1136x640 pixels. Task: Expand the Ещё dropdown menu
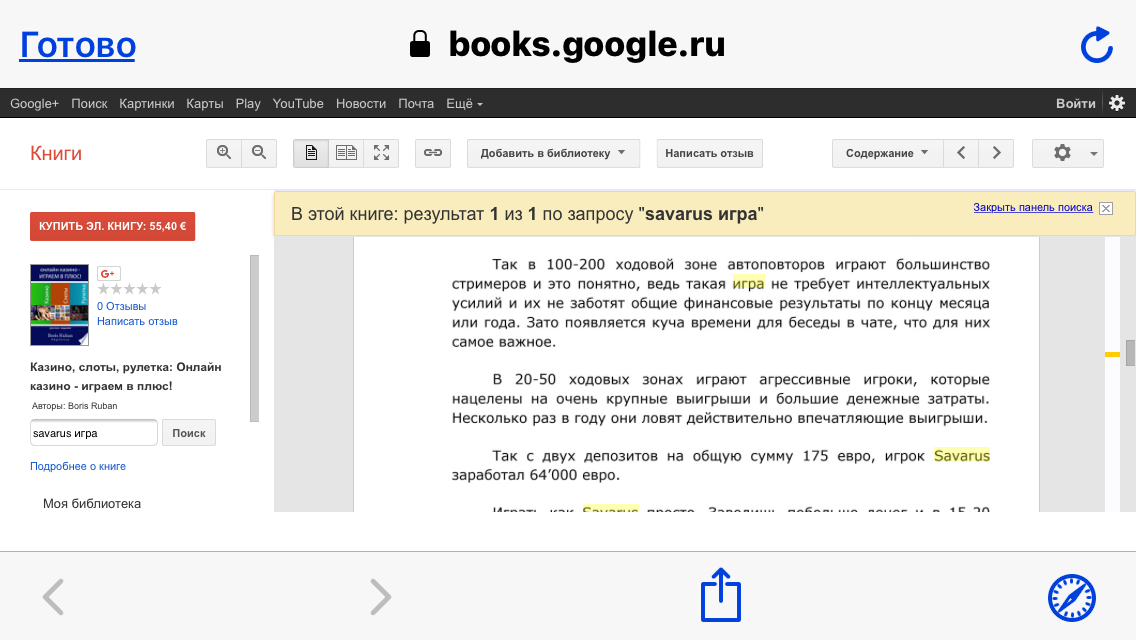click(464, 104)
